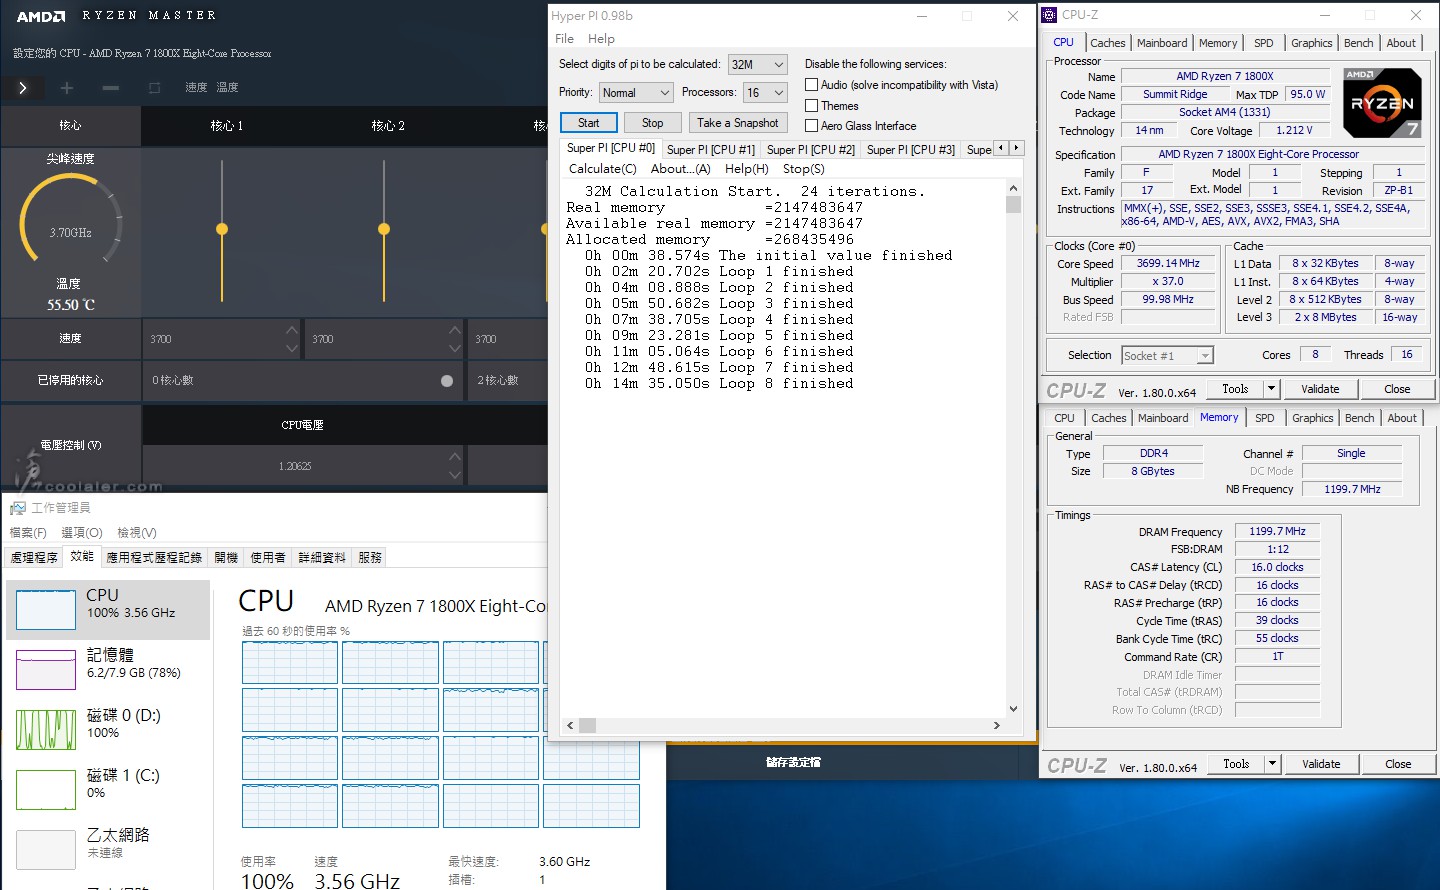Select Speed tab in Ryzen Master
This screenshot has height=890, width=1440.
pyautogui.click(x=196, y=88)
